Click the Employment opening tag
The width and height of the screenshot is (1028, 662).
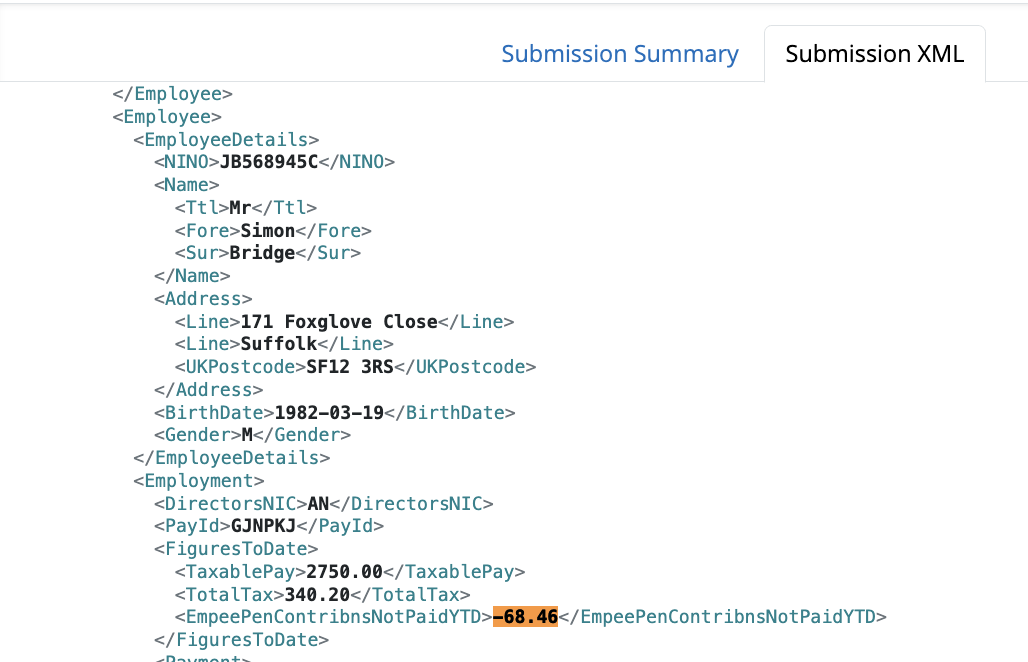point(187,480)
